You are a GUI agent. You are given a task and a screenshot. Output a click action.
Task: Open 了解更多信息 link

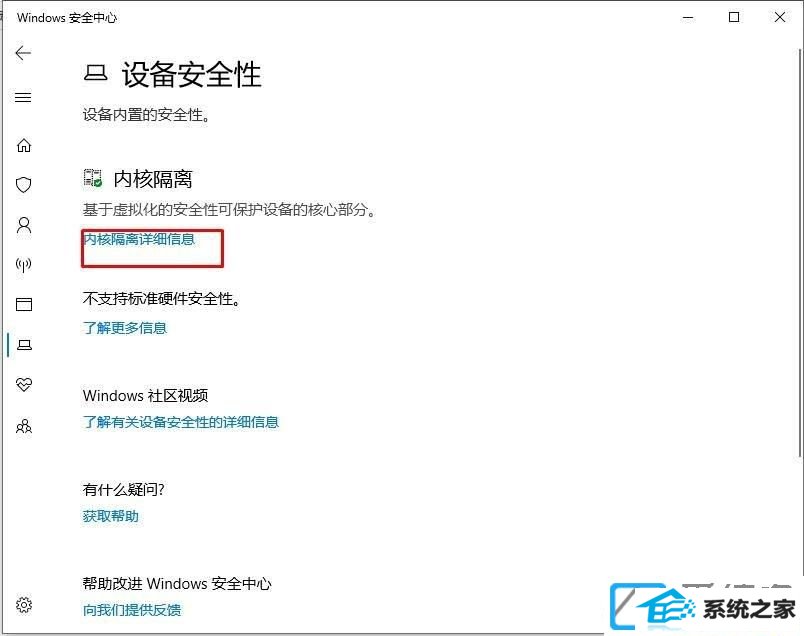point(125,328)
